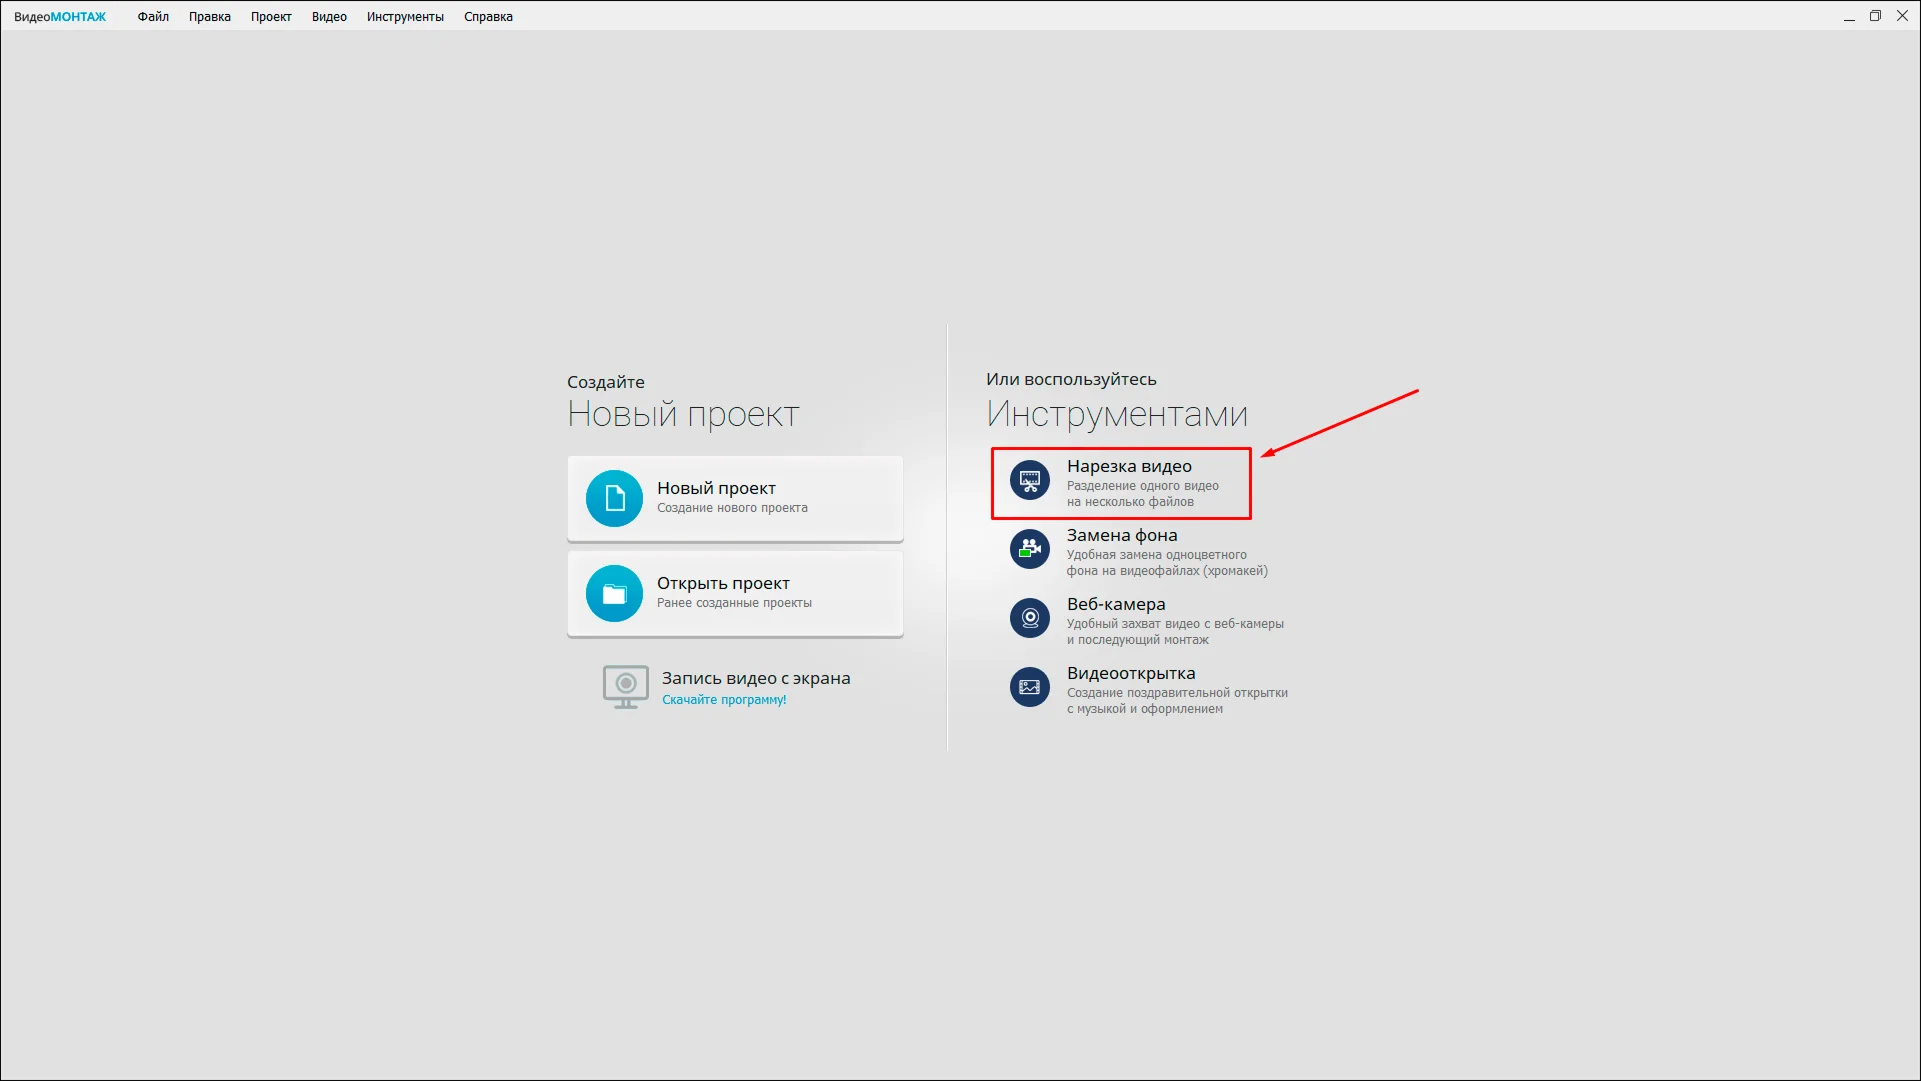Click the Новый проект button label
Image resolution: width=1921 pixels, height=1081 pixels.
[716, 488]
